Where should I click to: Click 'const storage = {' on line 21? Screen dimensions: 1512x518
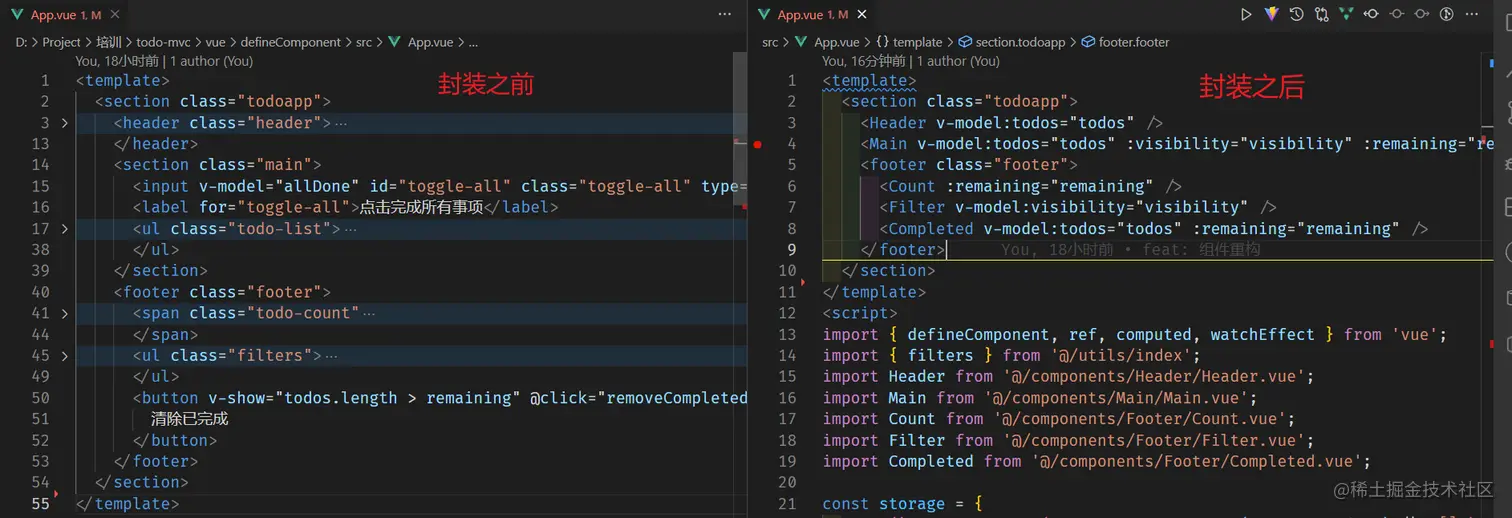click(903, 504)
